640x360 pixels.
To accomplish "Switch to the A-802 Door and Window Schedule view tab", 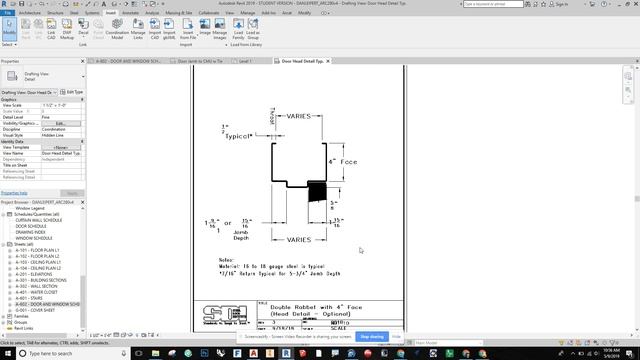I will tap(128, 61).
